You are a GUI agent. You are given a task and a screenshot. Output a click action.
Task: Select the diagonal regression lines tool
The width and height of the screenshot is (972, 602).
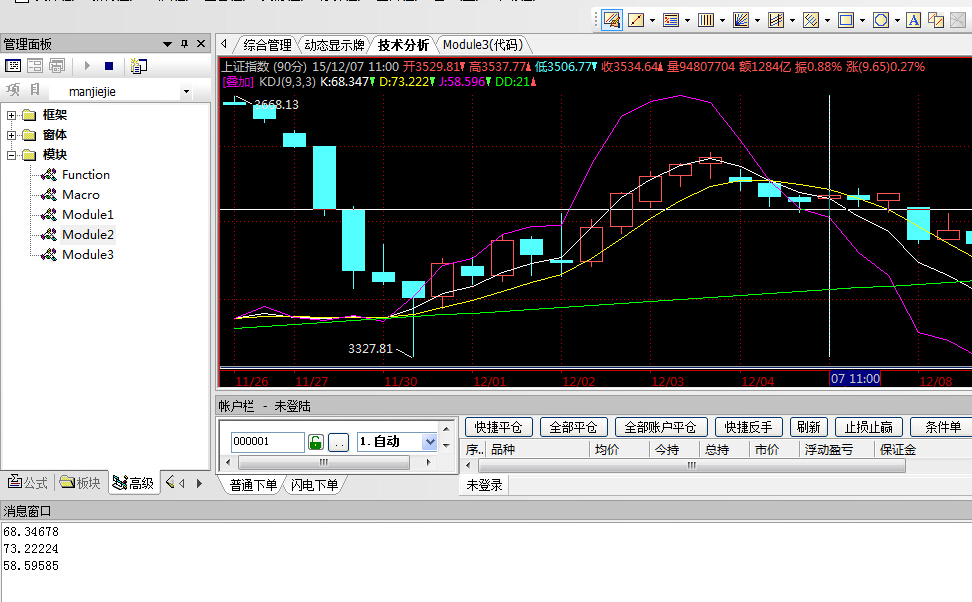(x=811, y=20)
